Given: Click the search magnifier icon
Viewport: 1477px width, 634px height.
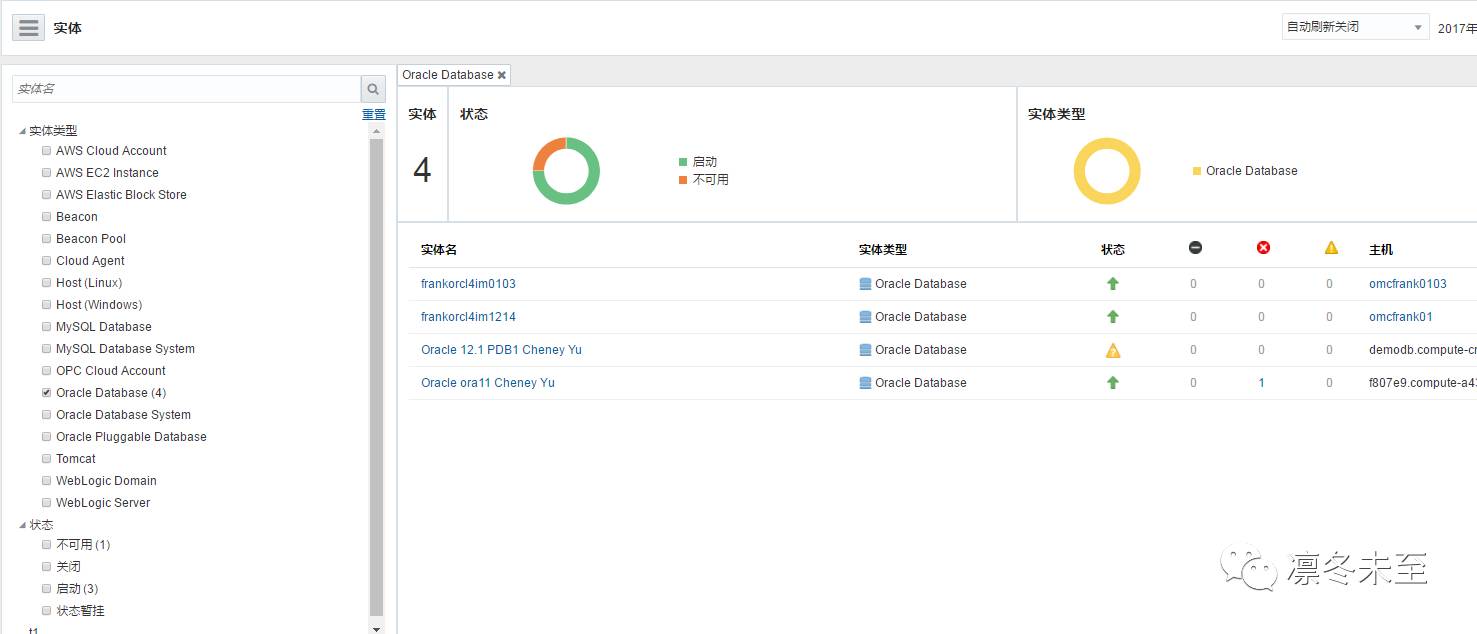Looking at the screenshot, I should pyautogui.click(x=373, y=89).
